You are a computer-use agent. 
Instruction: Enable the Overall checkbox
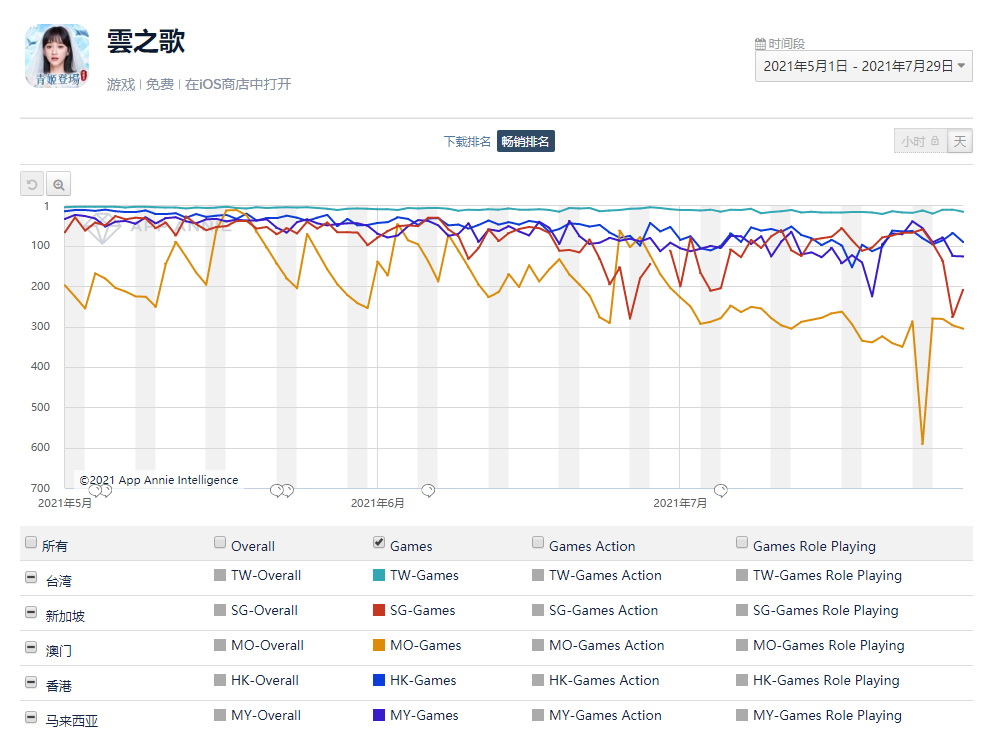[x=220, y=542]
